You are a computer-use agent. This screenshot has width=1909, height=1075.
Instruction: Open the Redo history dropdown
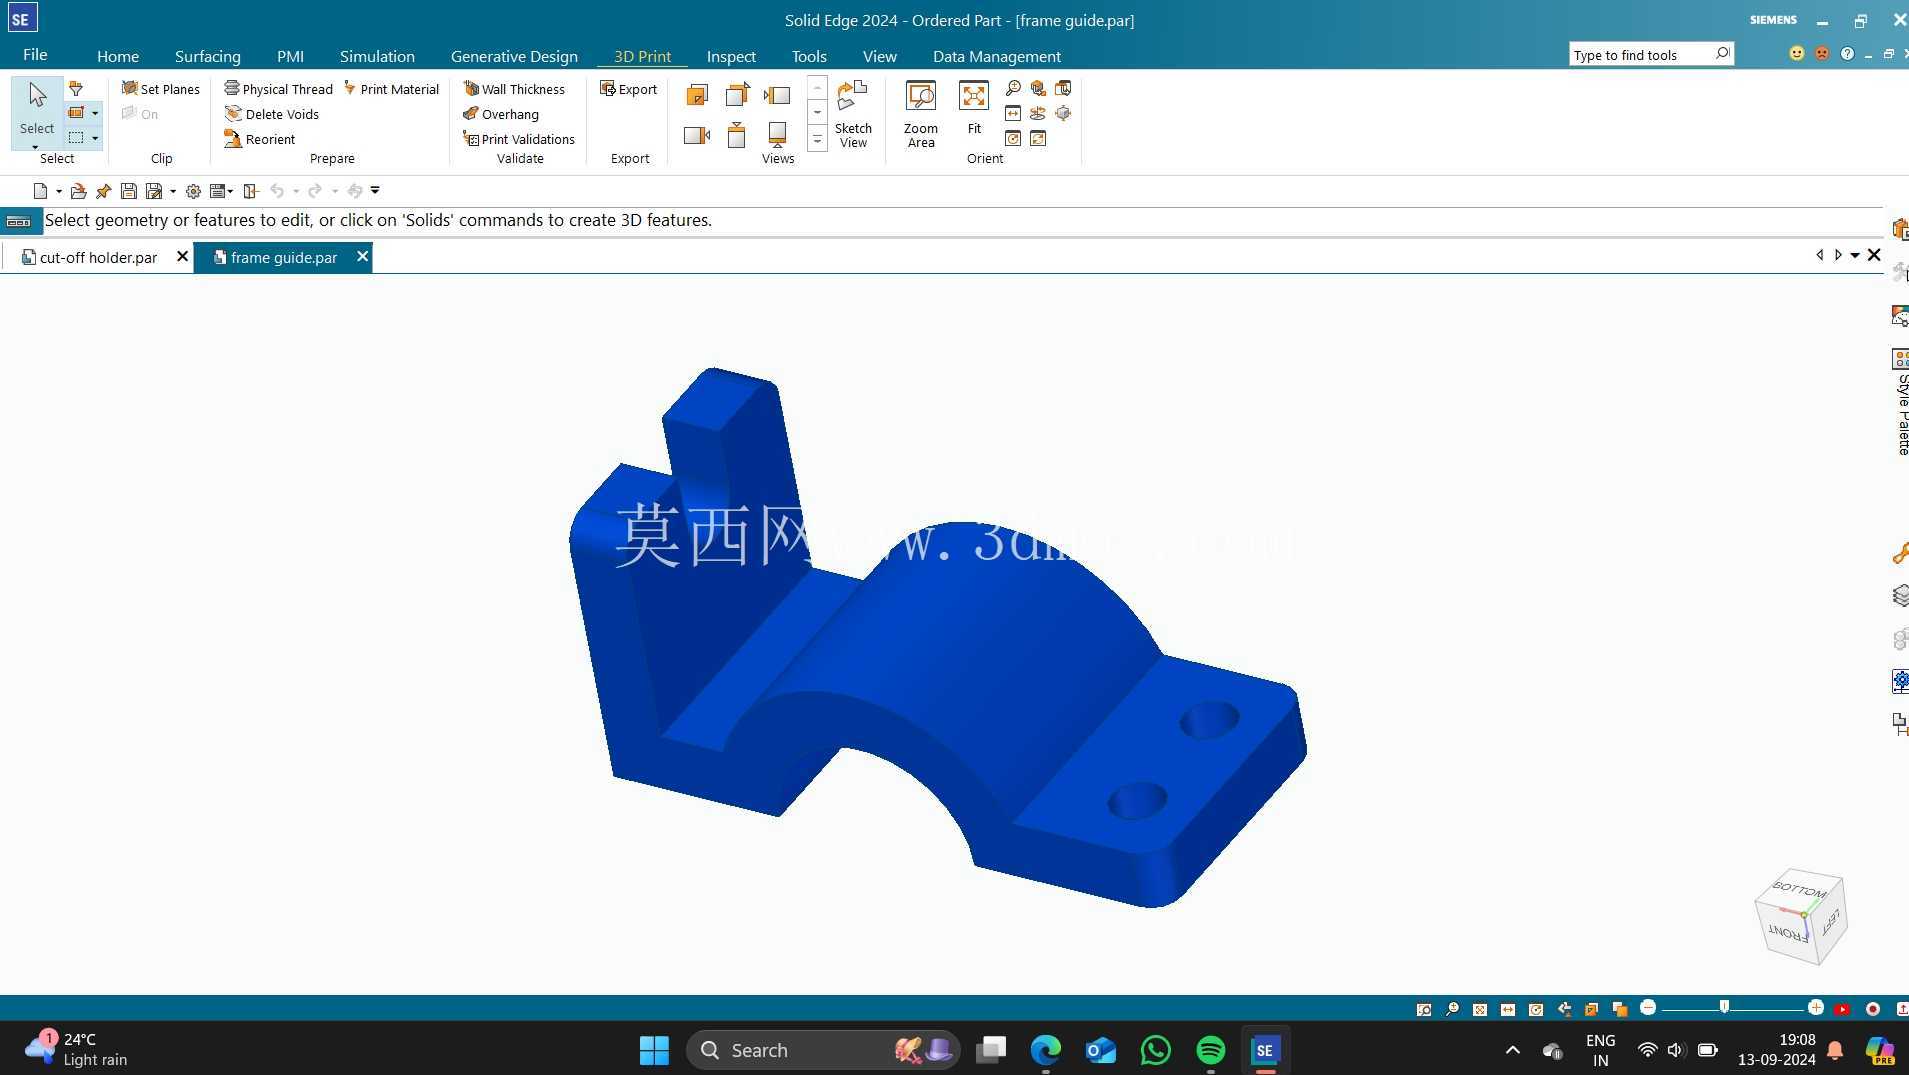(x=334, y=191)
